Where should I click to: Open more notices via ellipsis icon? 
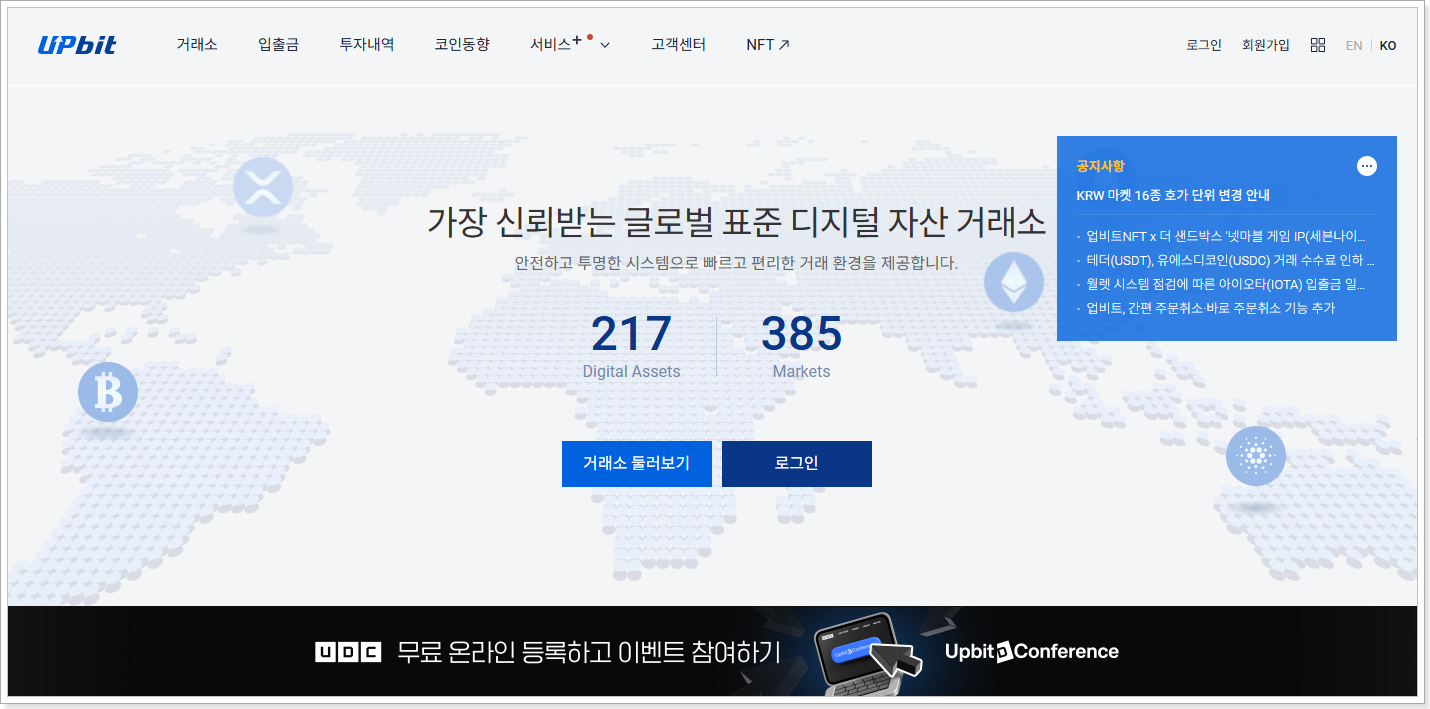1367,166
